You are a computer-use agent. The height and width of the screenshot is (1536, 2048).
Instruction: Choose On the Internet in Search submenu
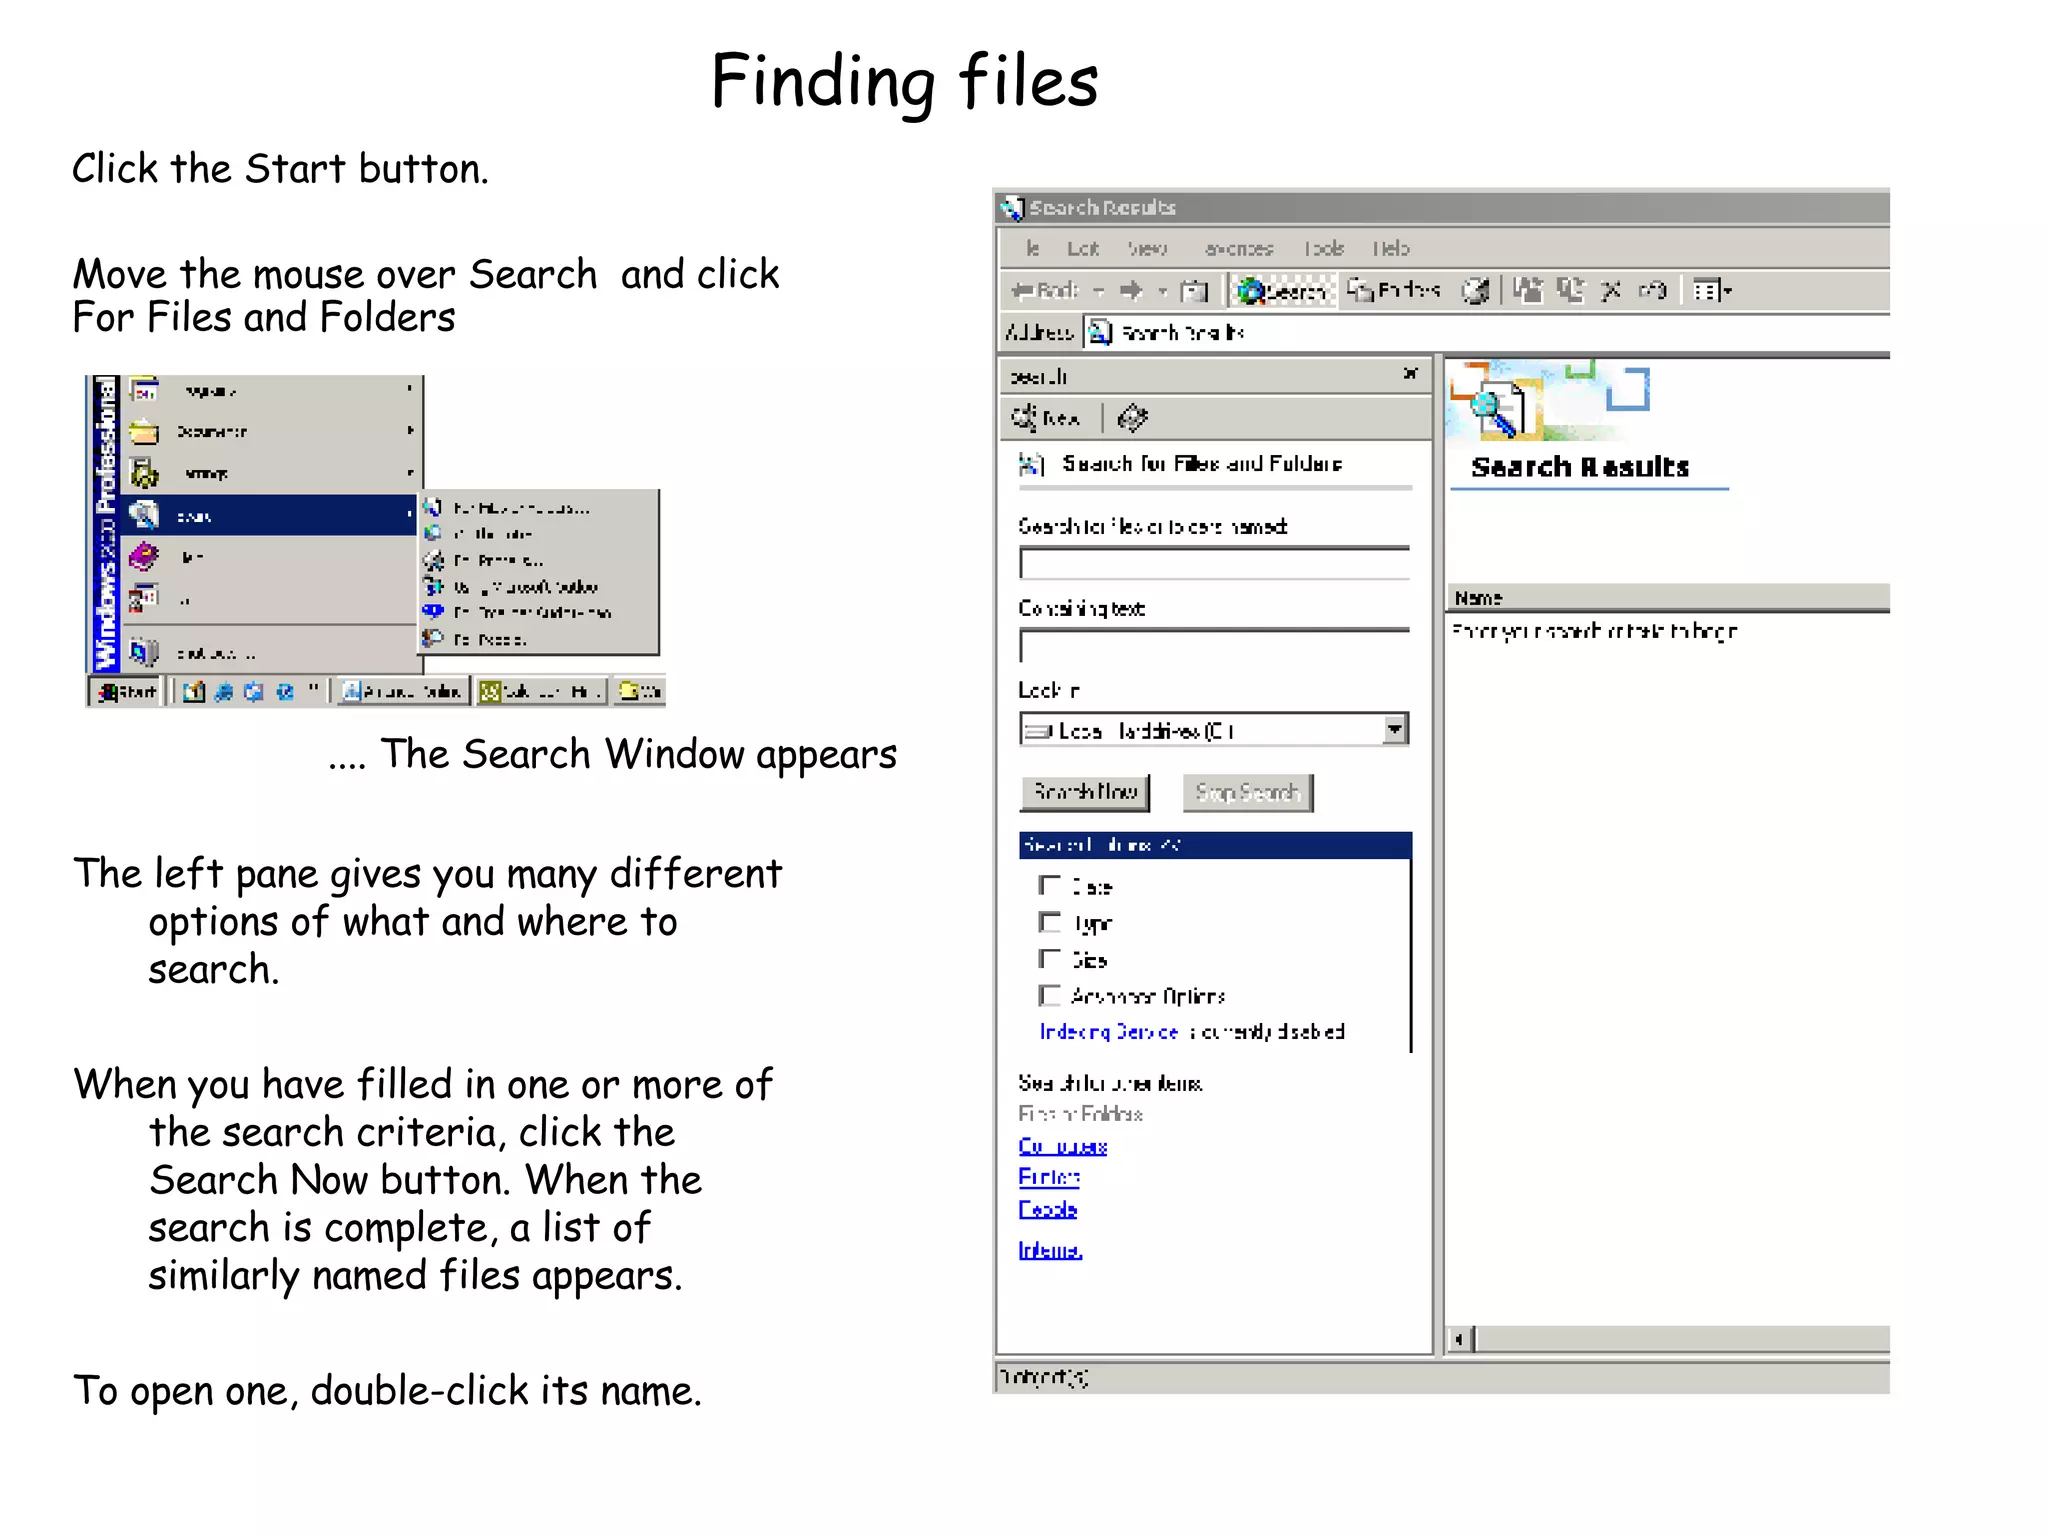coord(538,534)
